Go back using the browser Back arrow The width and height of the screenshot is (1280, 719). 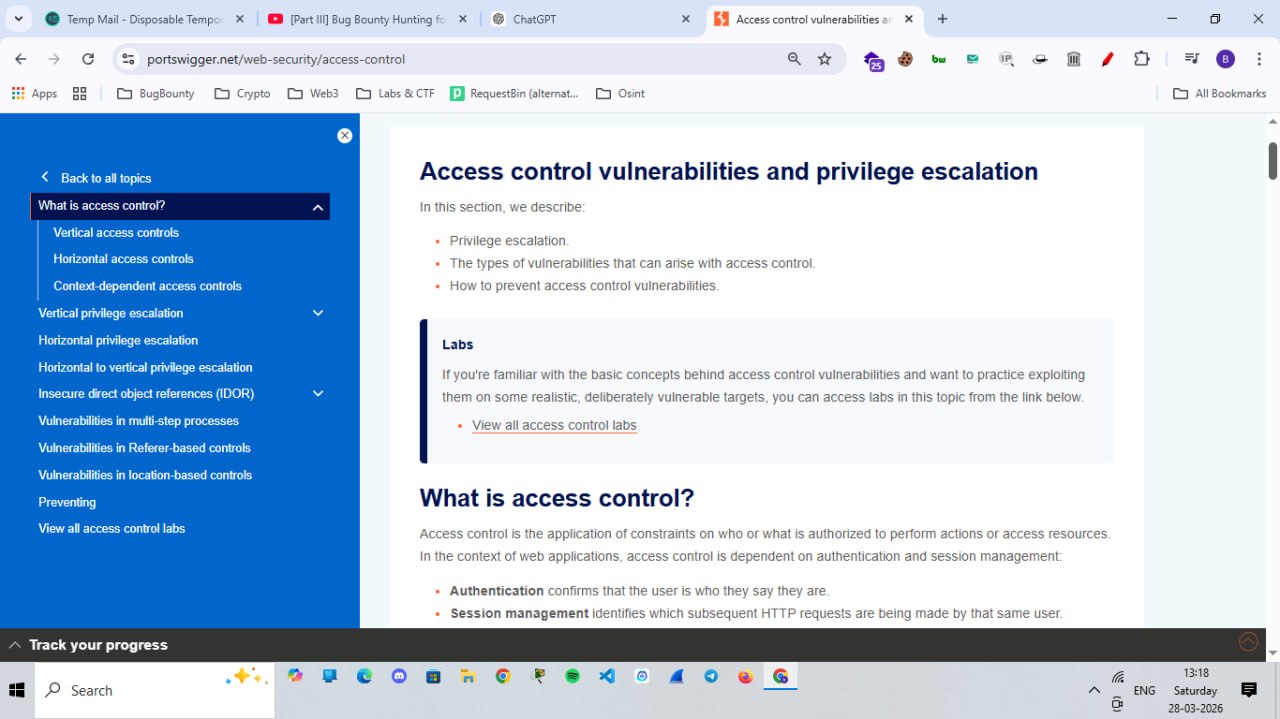[x=21, y=59]
